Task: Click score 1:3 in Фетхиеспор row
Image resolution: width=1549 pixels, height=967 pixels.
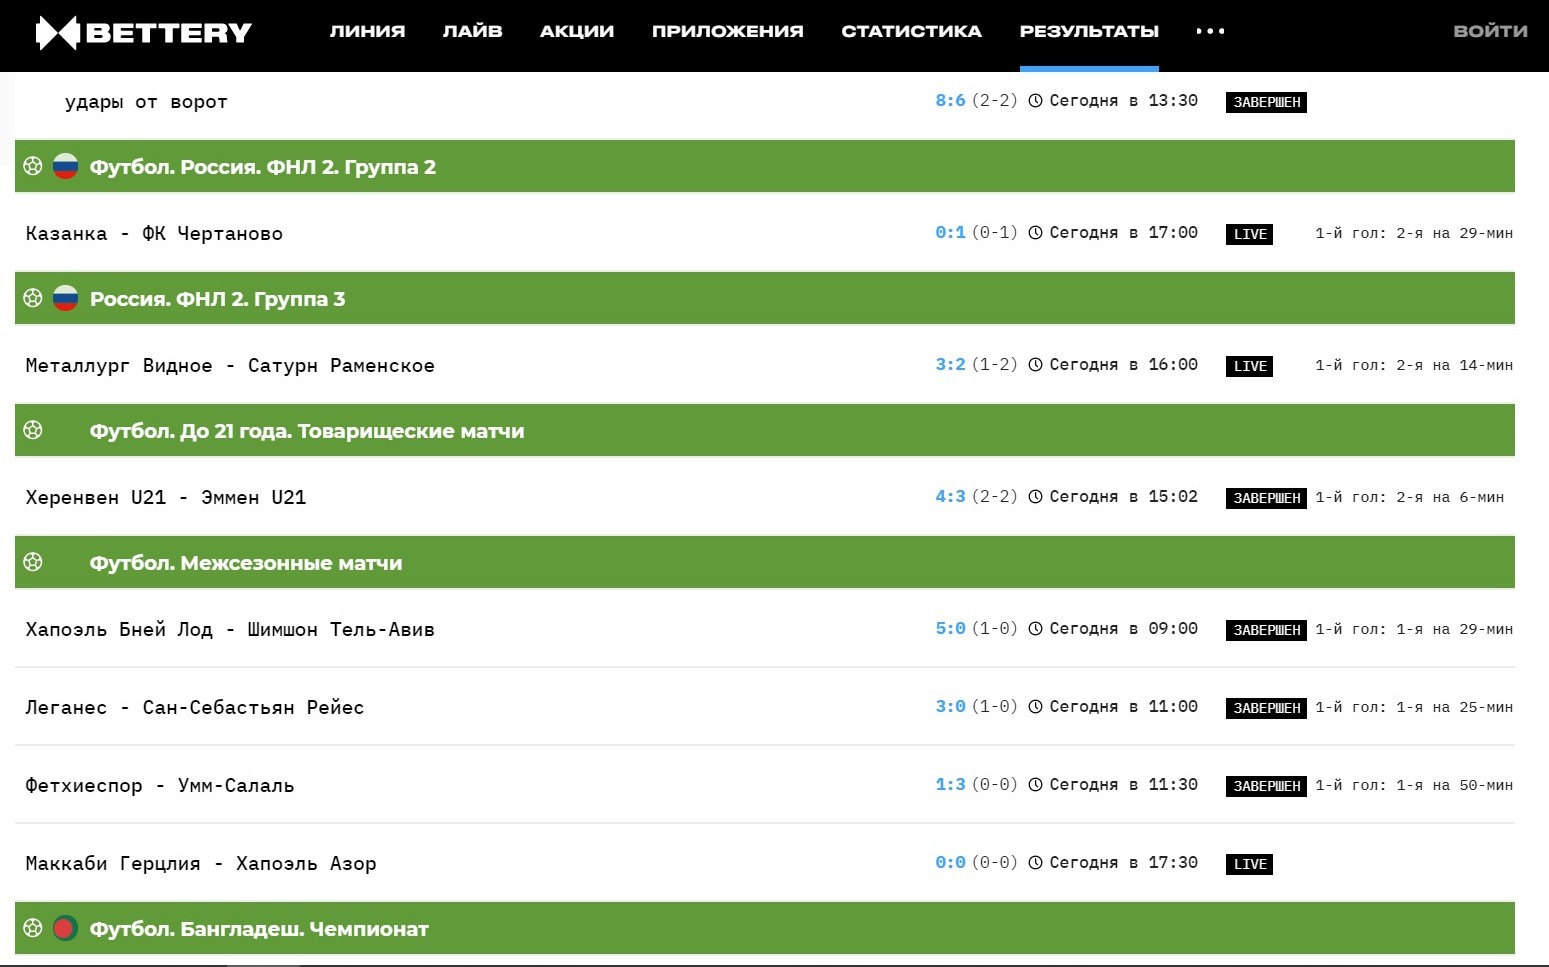Action: (950, 784)
